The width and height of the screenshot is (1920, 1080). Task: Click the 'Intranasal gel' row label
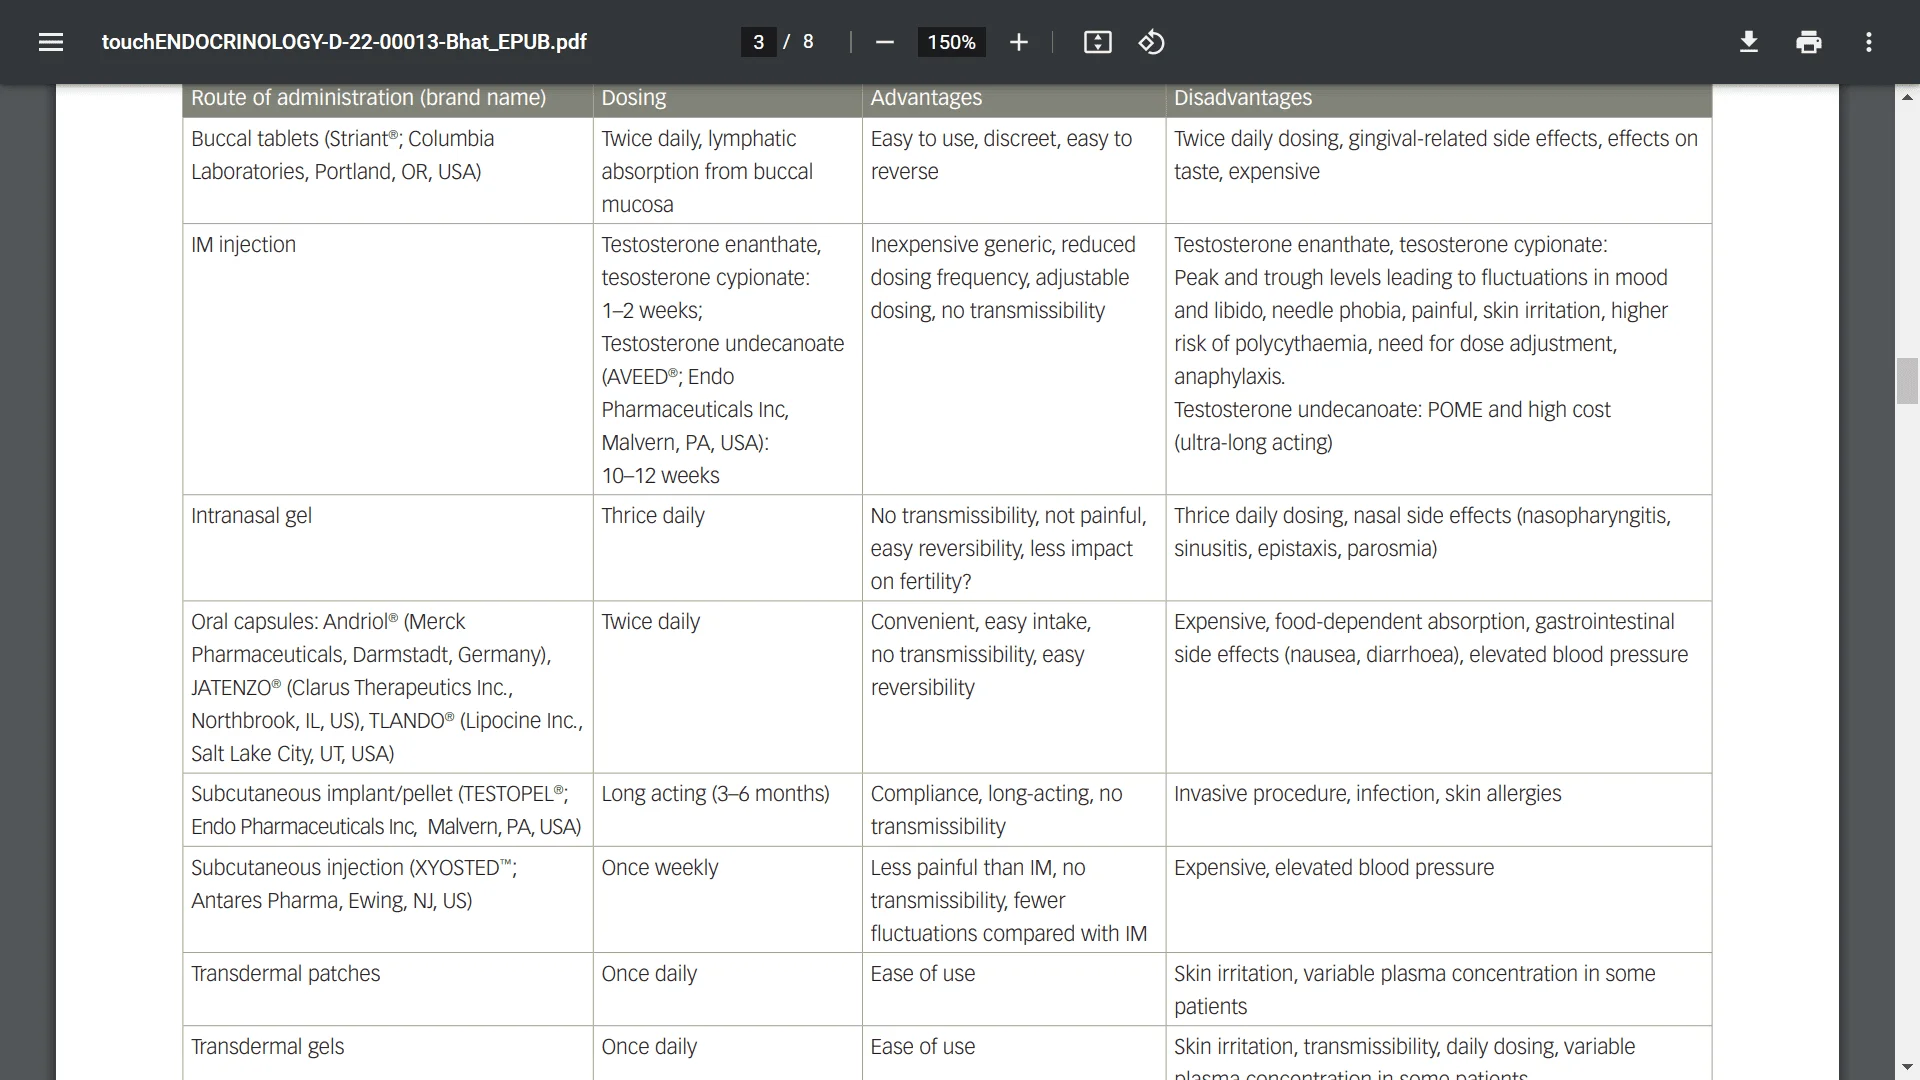[x=251, y=516]
